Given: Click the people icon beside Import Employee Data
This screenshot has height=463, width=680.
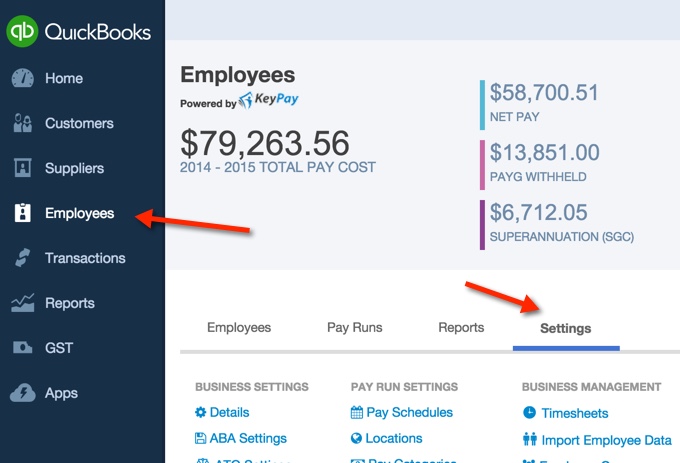Looking at the screenshot, I should pos(530,439).
